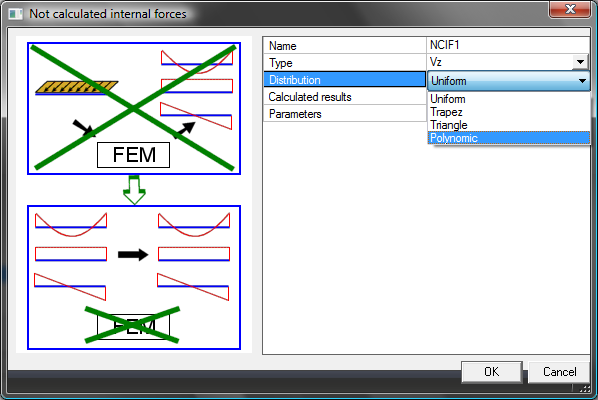Edit the Name field containing NCIF1
Image resolution: width=598 pixels, height=400 pixels.
click(508, 45)
